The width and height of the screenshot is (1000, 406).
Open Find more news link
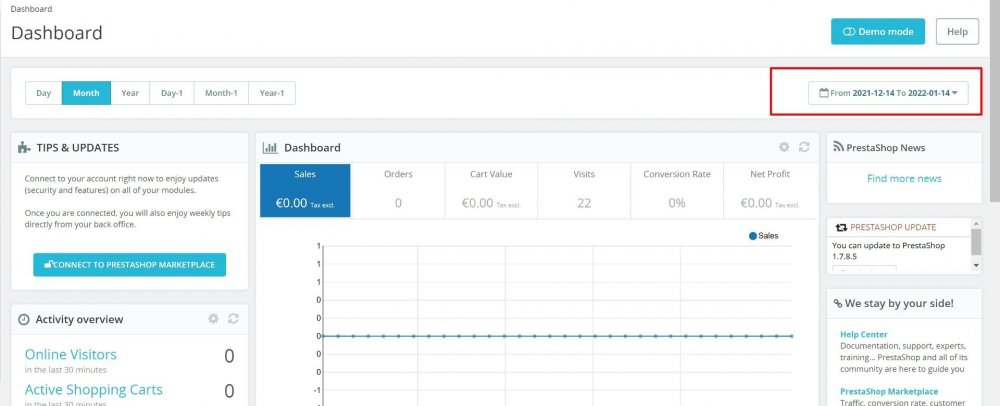click(904, 178)
